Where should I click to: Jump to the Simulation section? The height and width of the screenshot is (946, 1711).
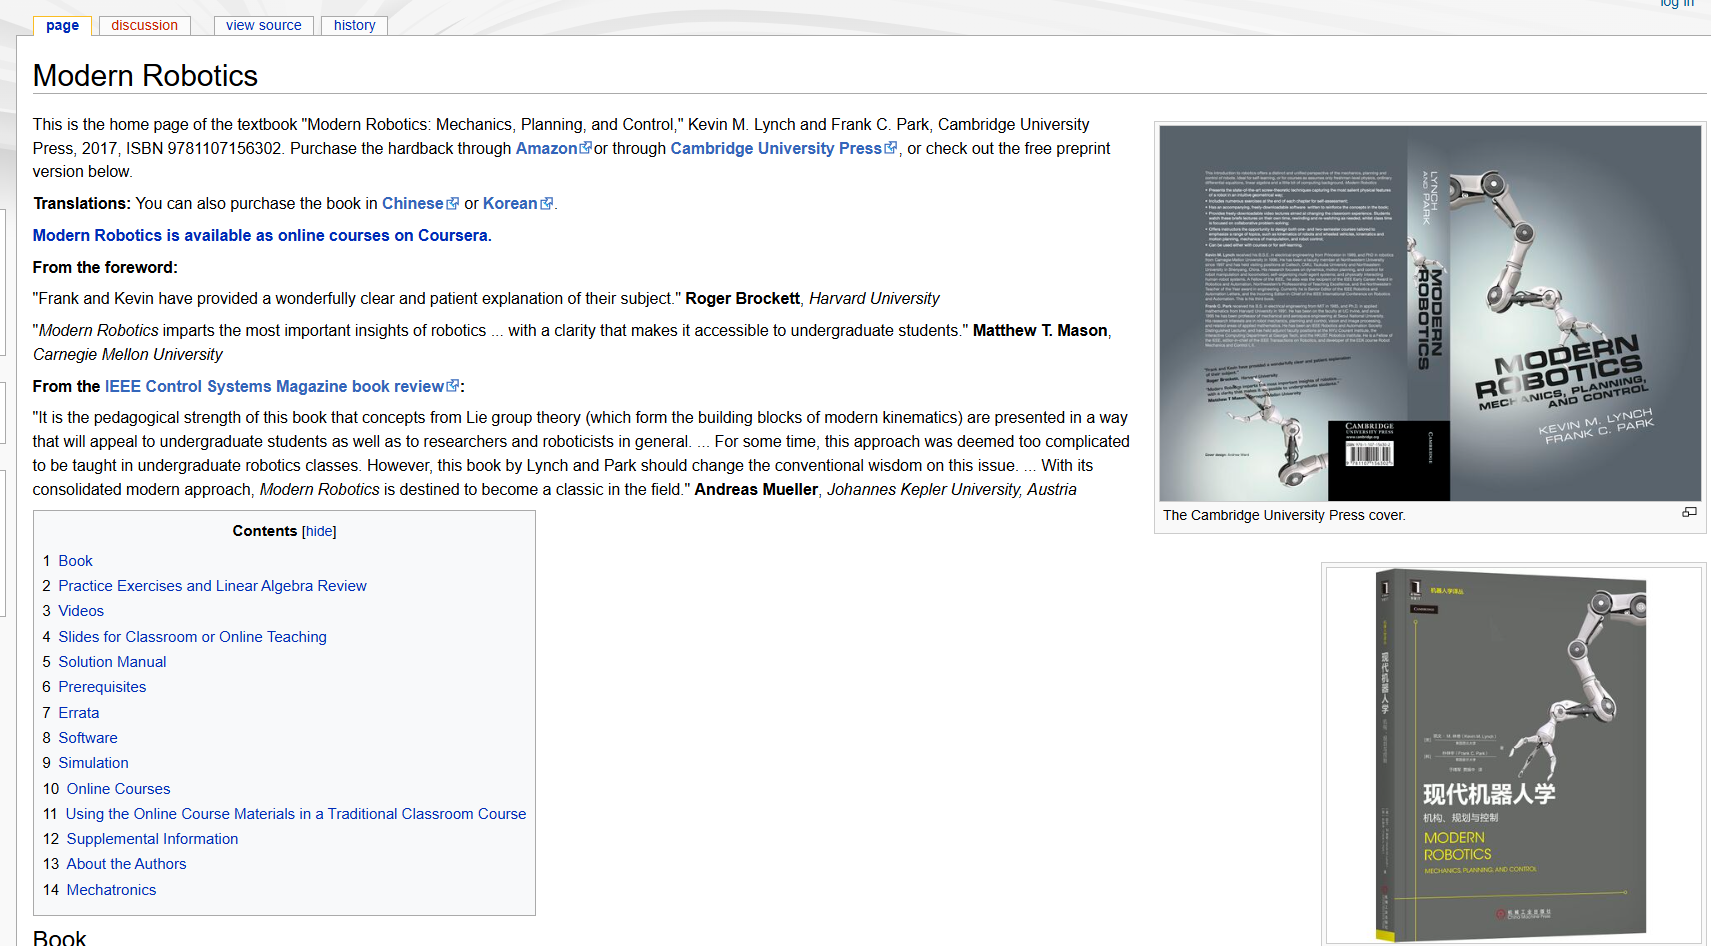point(93,763)
